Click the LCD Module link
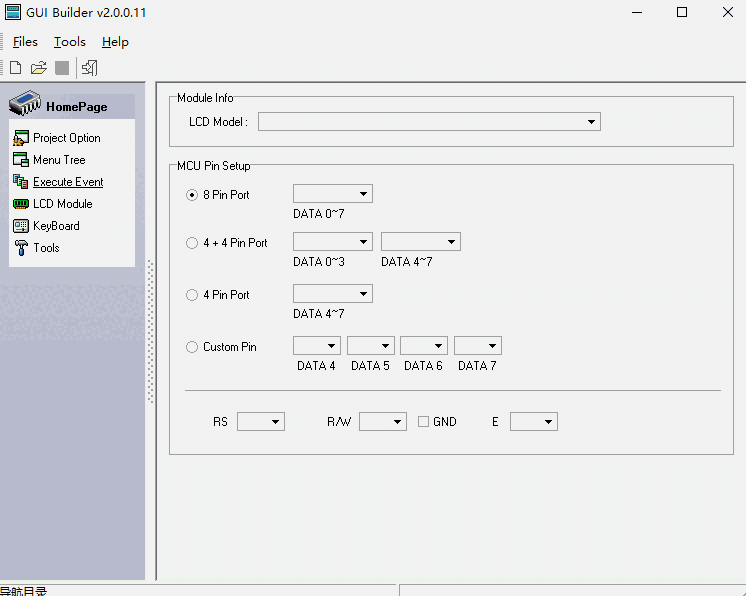This screenshot has height=596, width=746. 62,204
